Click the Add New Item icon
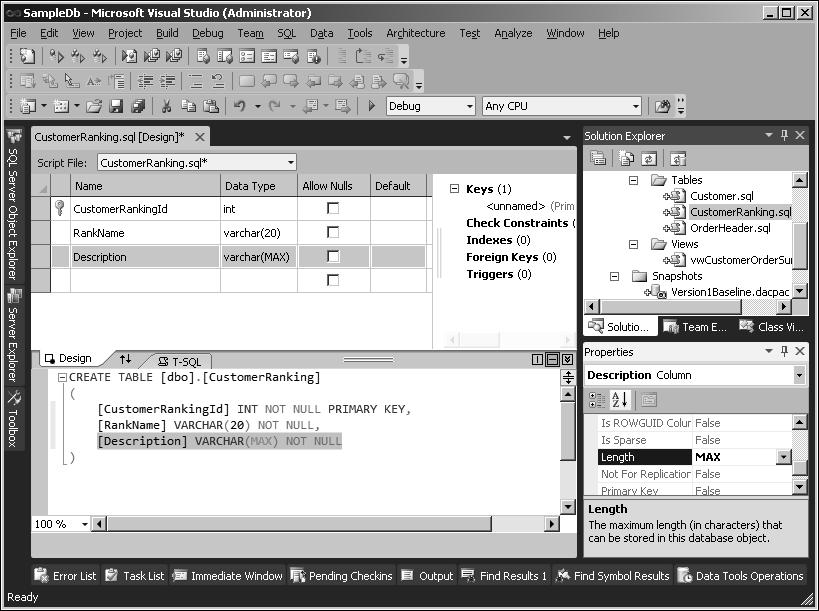This screenshot has width=819, height=611. click(61, 107)
